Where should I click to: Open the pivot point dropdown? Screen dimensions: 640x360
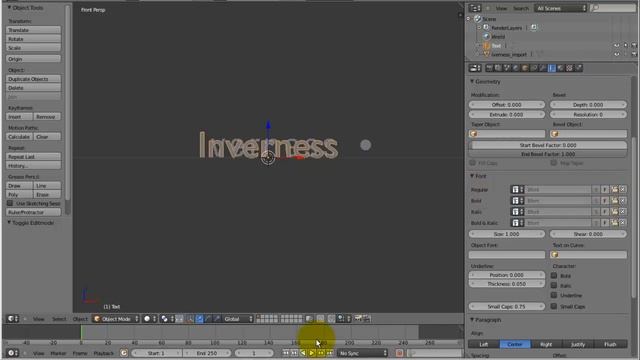point(167,319)
